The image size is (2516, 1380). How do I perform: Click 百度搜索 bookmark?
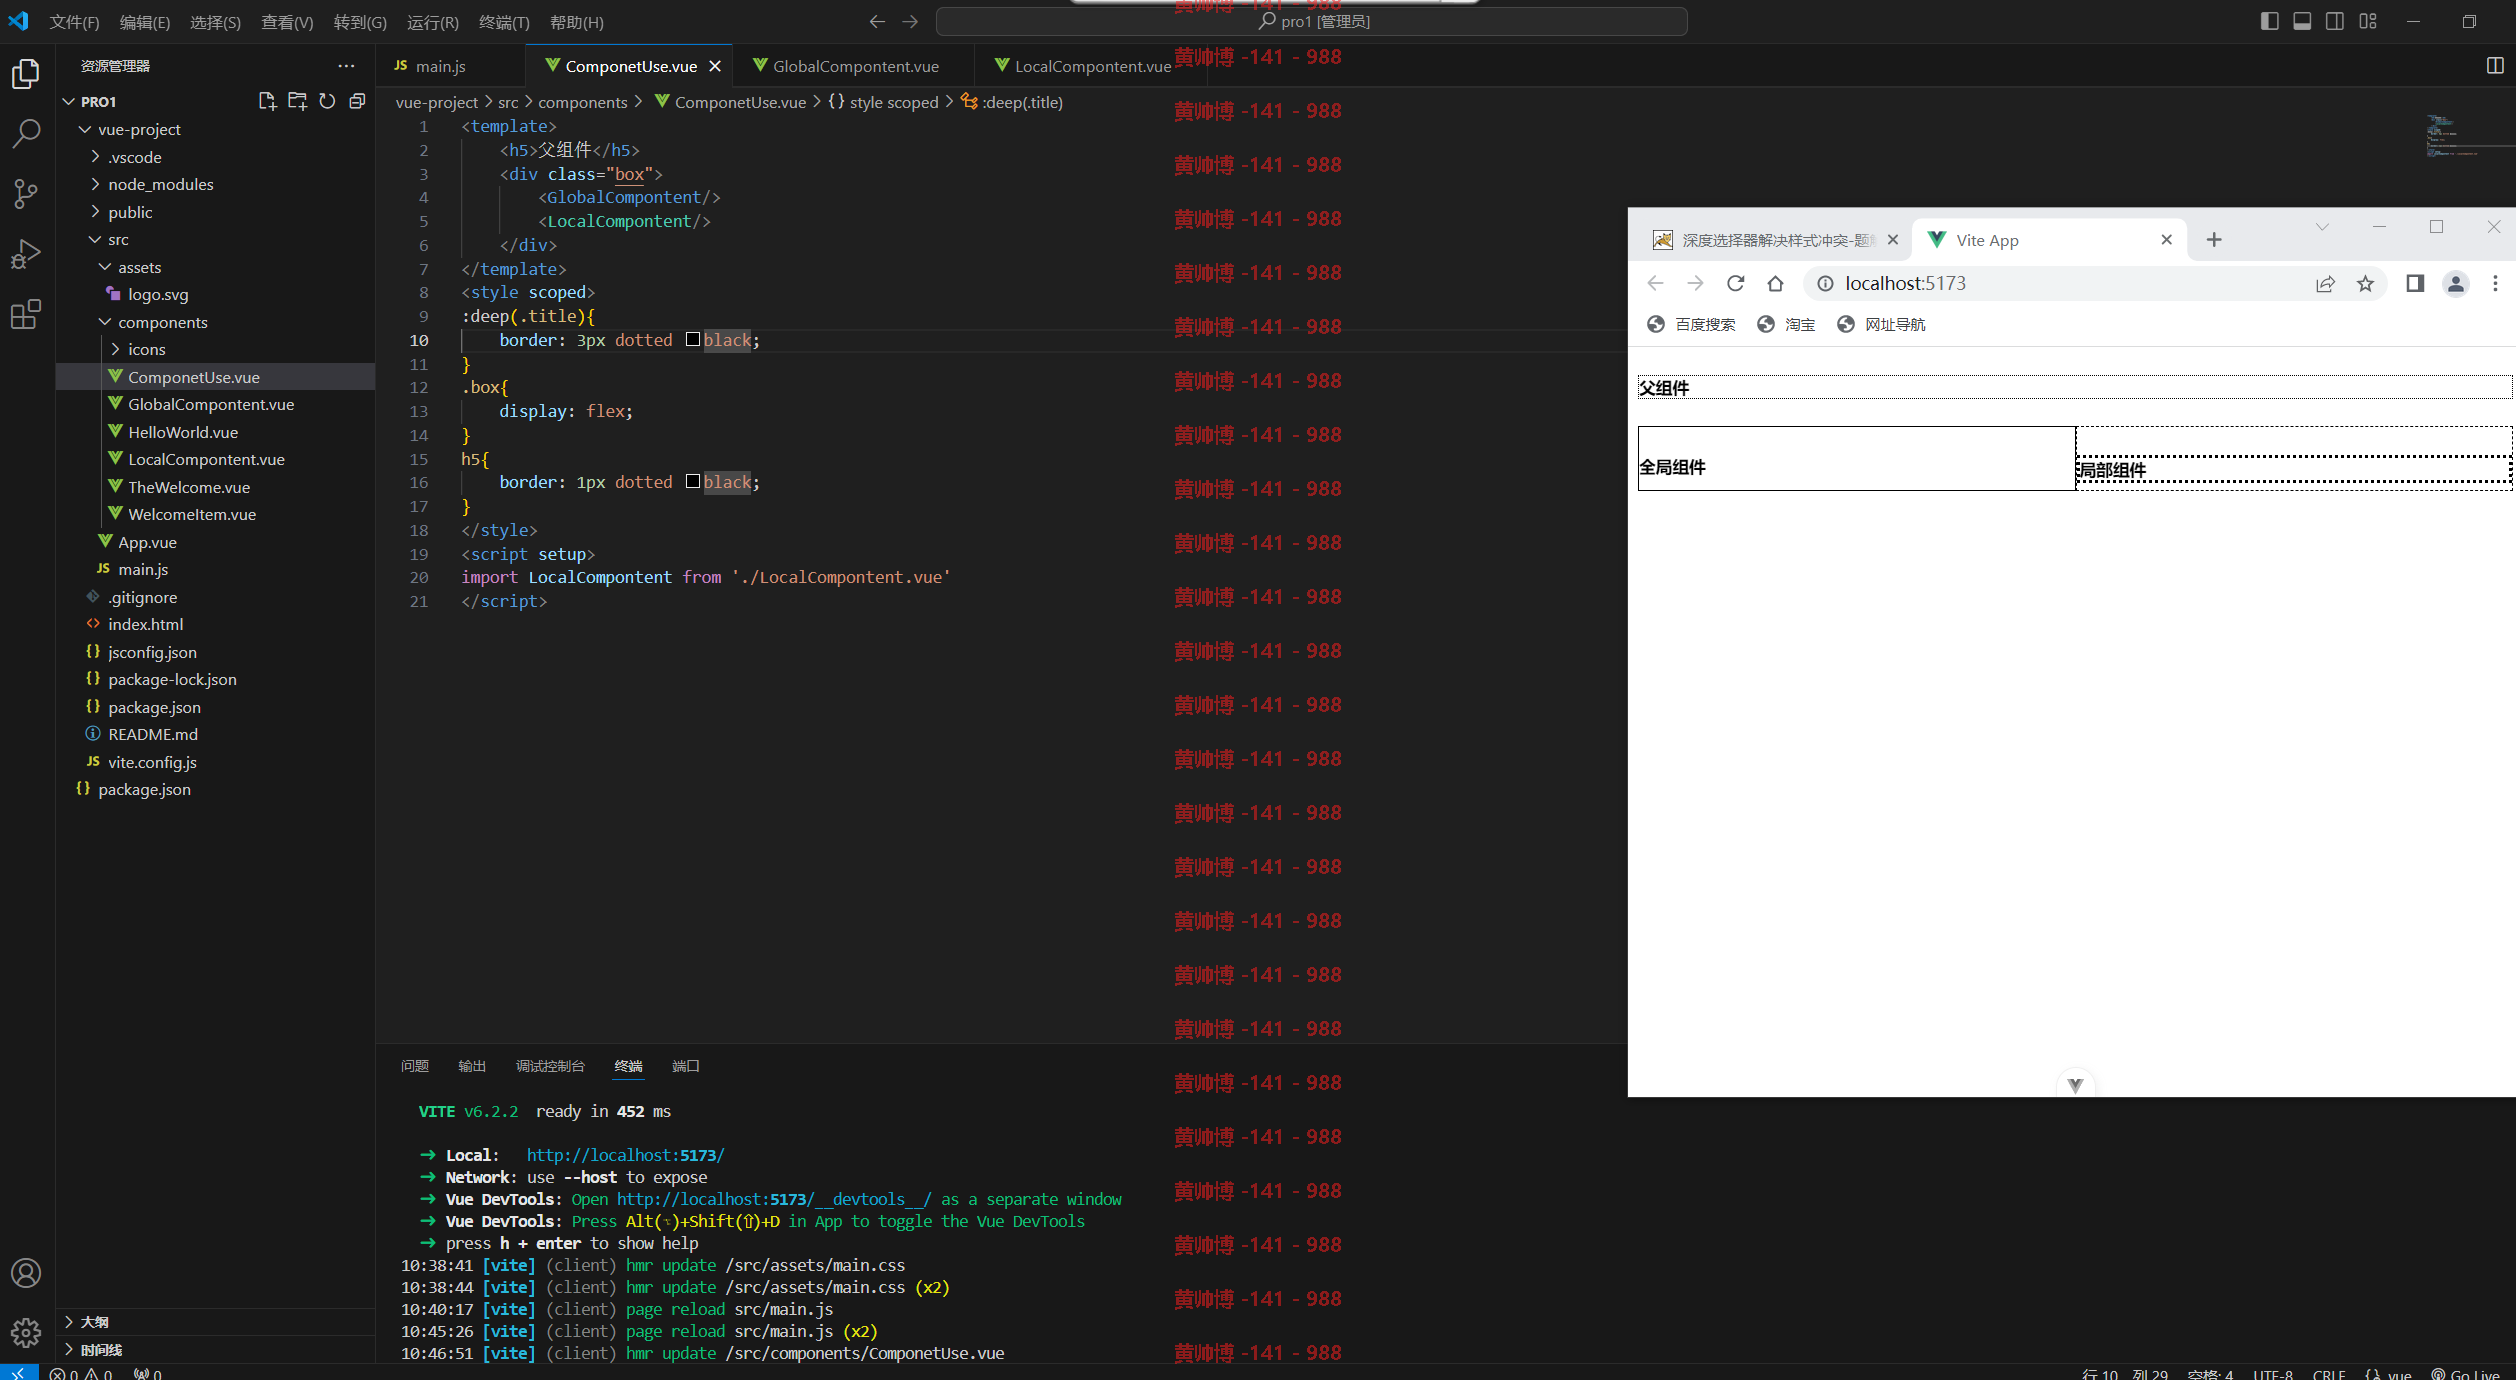point(1691,324)
